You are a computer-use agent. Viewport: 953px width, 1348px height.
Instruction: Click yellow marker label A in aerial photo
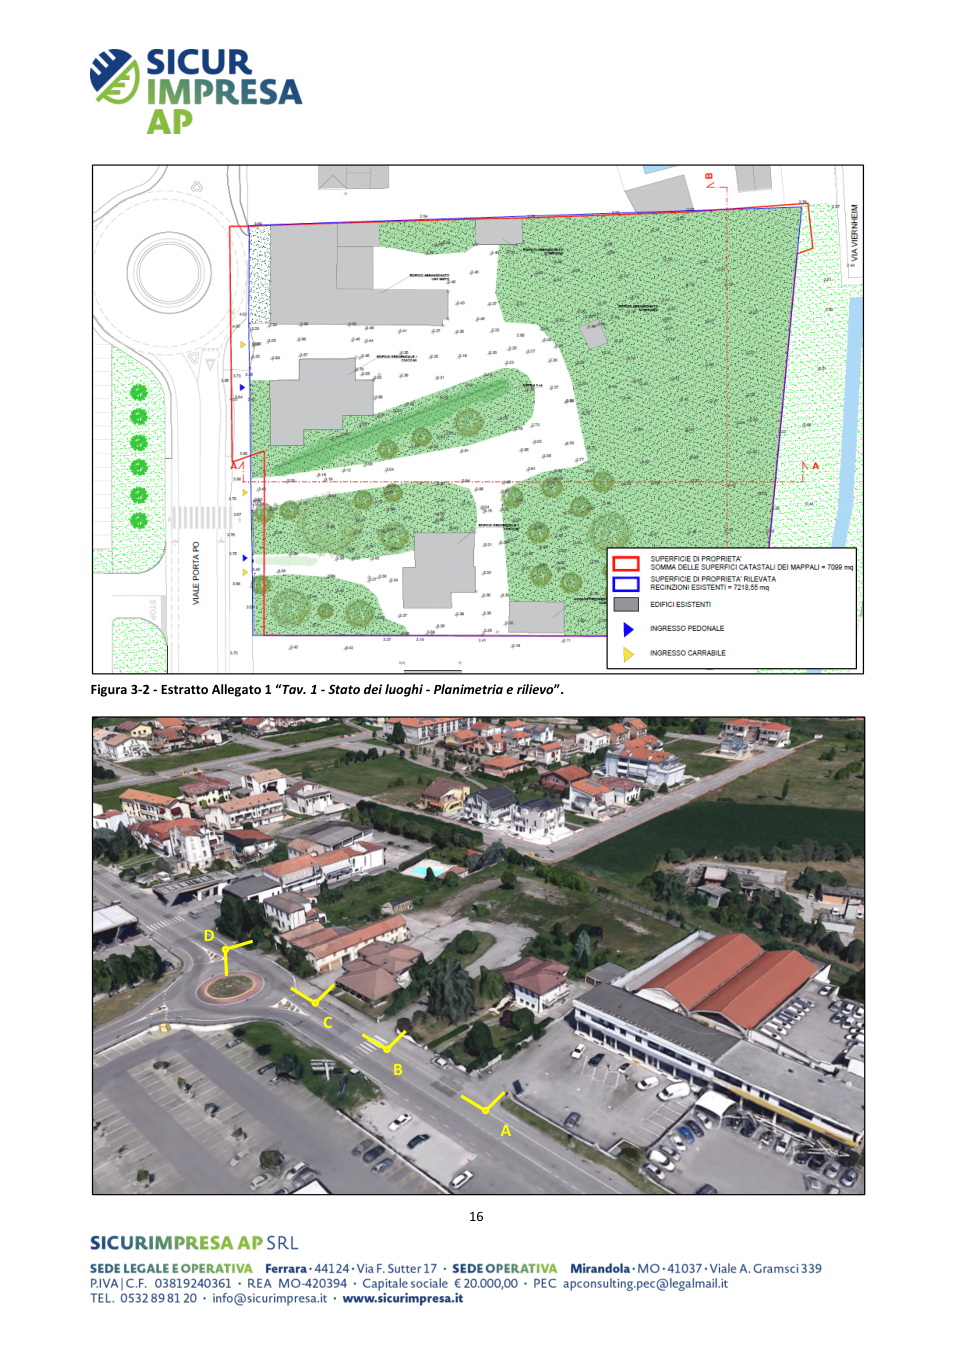[x=506, y=1130]
